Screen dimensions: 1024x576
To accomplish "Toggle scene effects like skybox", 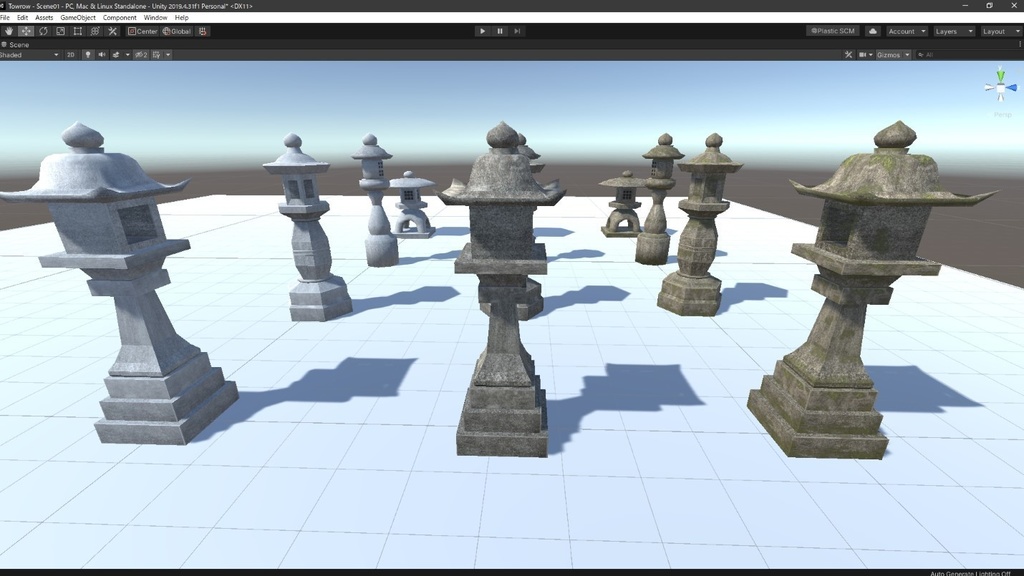I will click(116, 55).
